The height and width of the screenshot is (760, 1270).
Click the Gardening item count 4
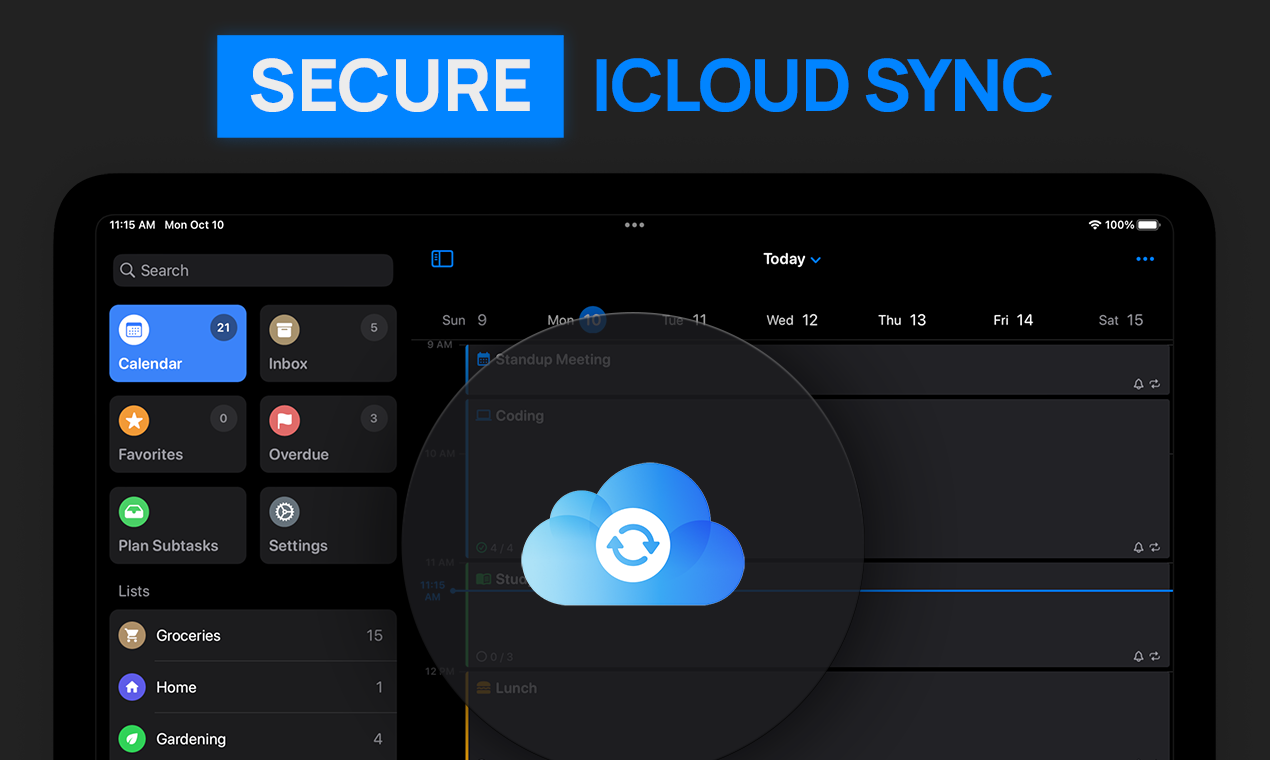click(378, 739)
